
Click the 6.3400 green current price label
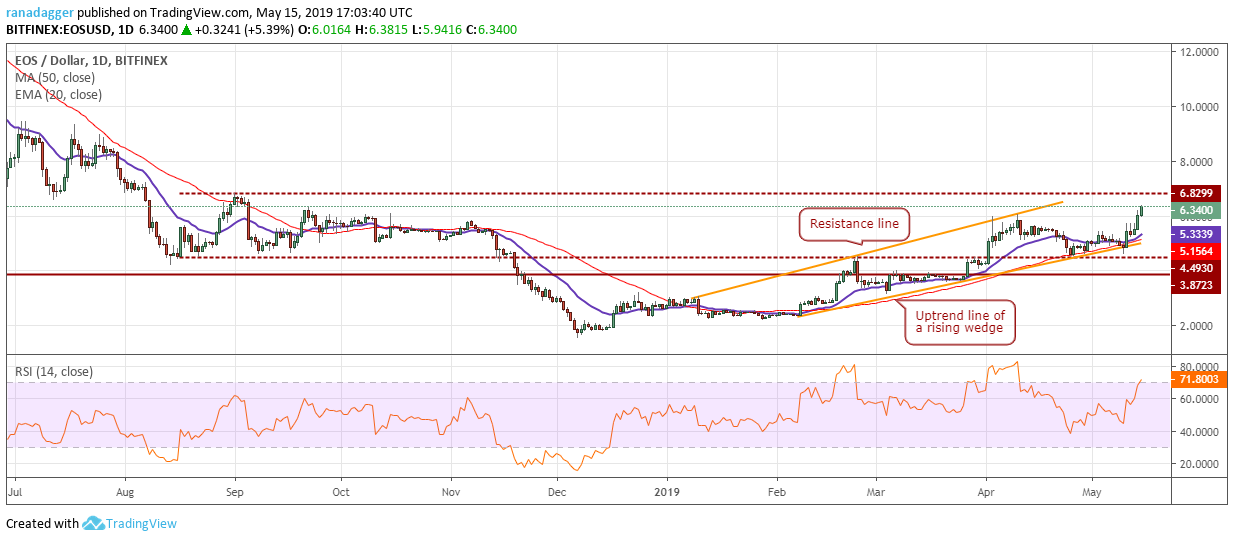1198,210
